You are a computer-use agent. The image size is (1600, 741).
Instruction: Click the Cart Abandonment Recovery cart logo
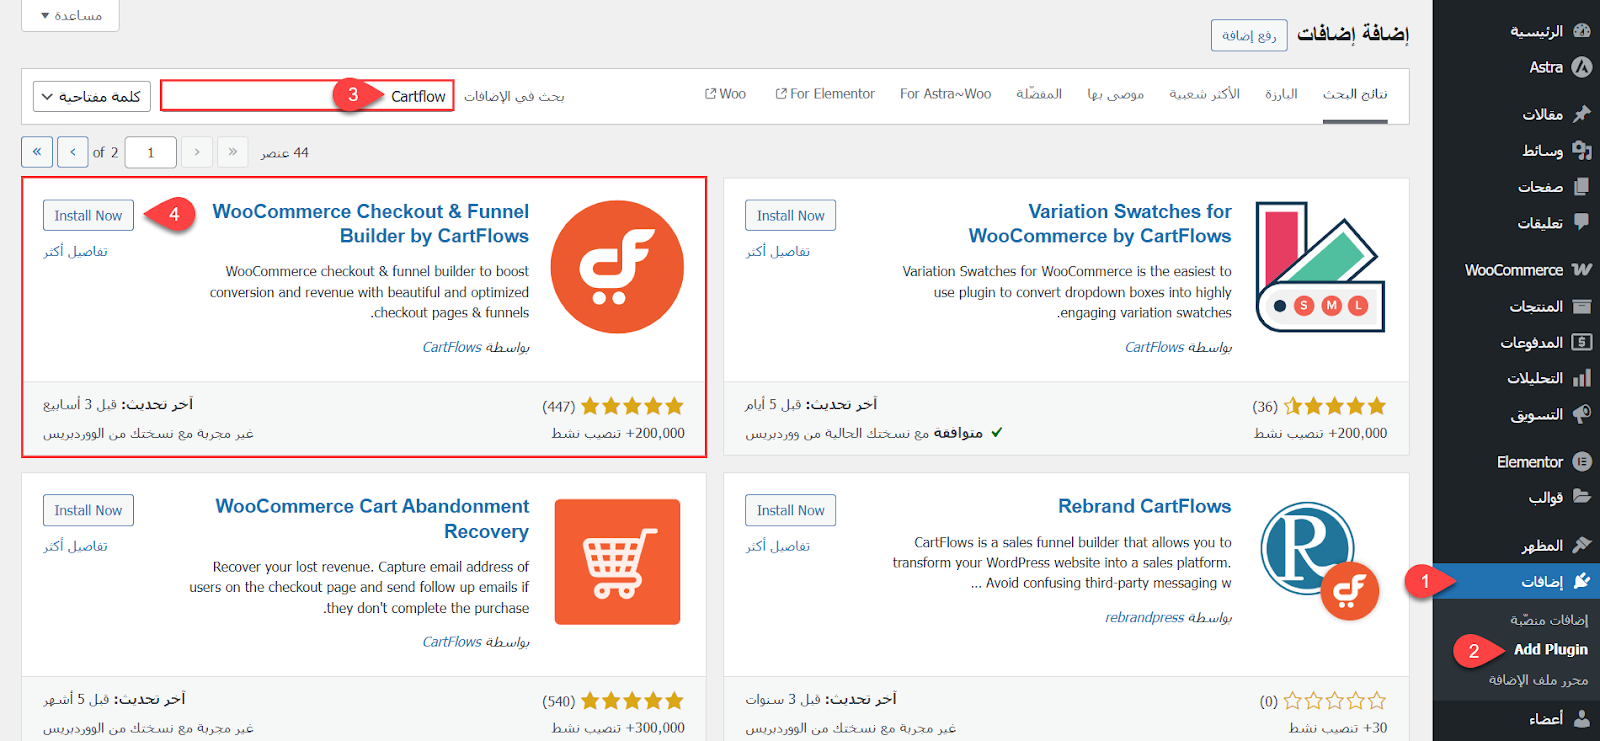(x=617, y=562)
